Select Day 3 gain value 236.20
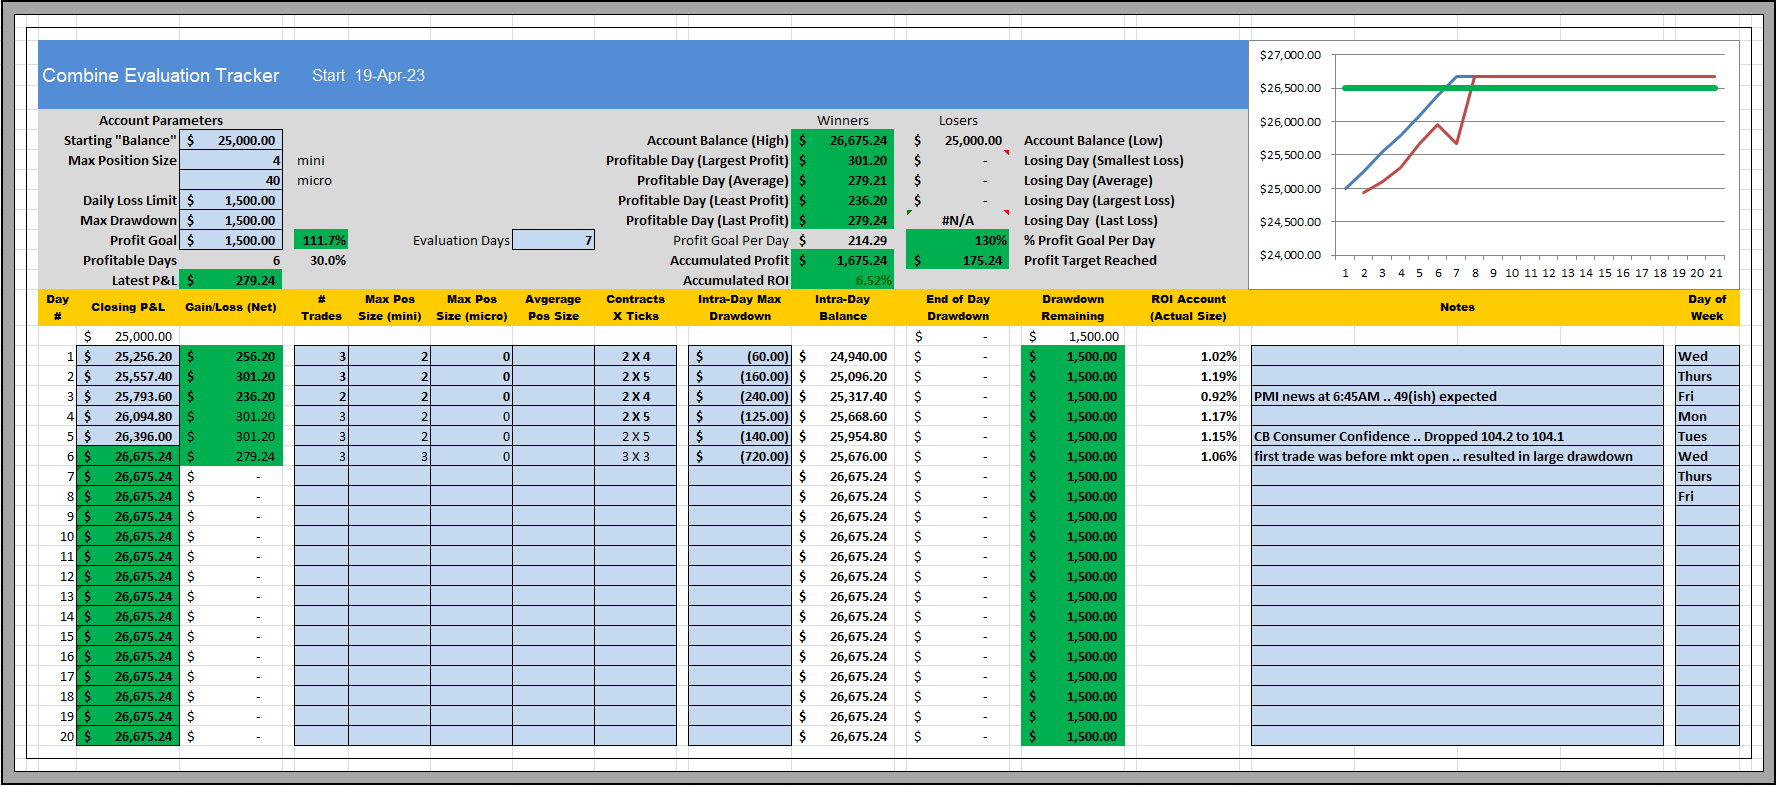Image resolution: width=1776 pixels, height=786 pixels. [x=231, y=396]
